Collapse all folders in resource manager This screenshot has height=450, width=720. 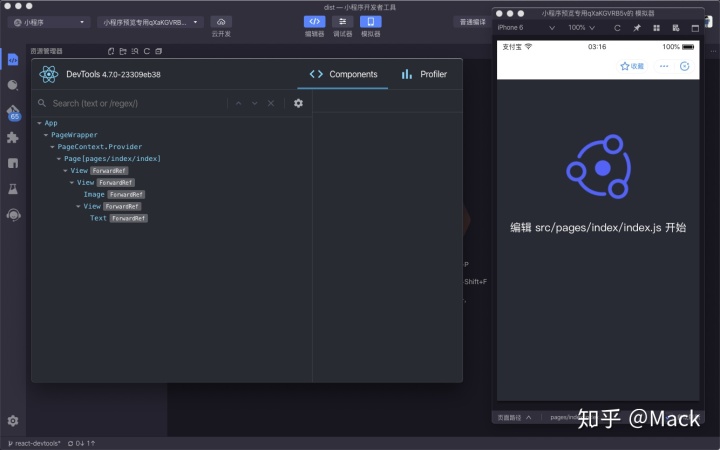click(158, 51)
